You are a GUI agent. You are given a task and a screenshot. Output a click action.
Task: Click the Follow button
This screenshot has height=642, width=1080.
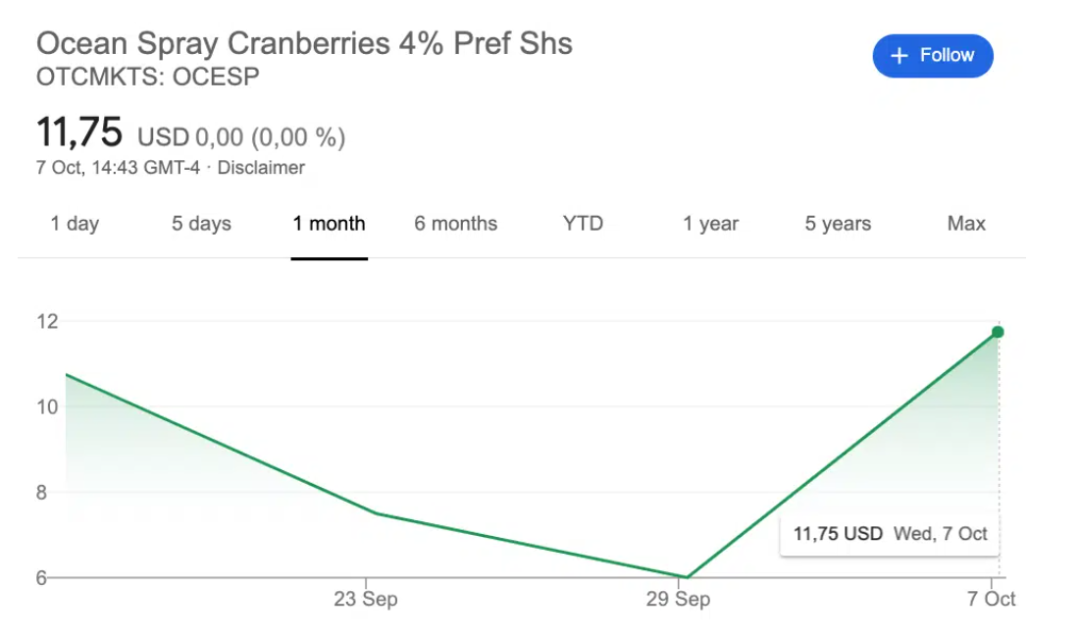click(932, 56)
